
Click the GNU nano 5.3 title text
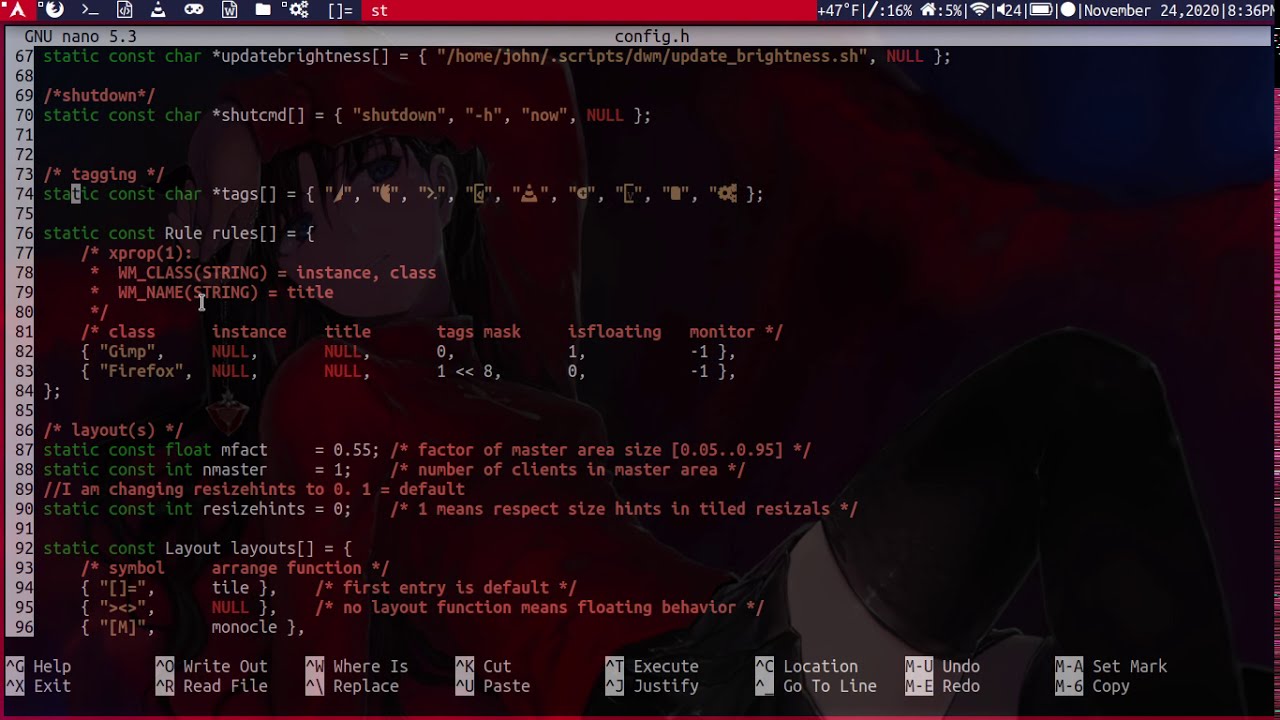point(80,37)
